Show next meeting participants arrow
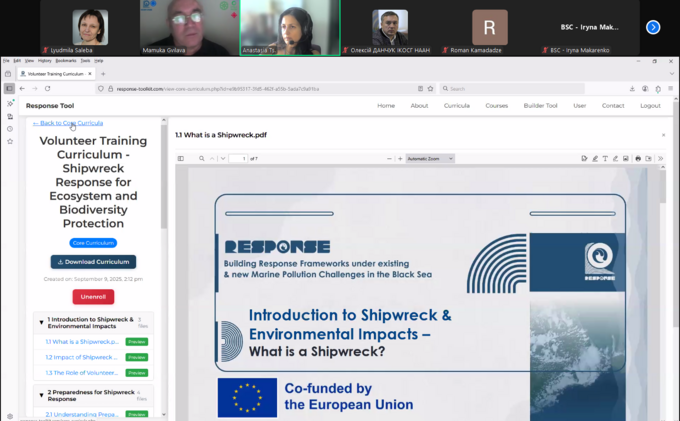The height and width of the screenshot is (421, 680). 653,27
